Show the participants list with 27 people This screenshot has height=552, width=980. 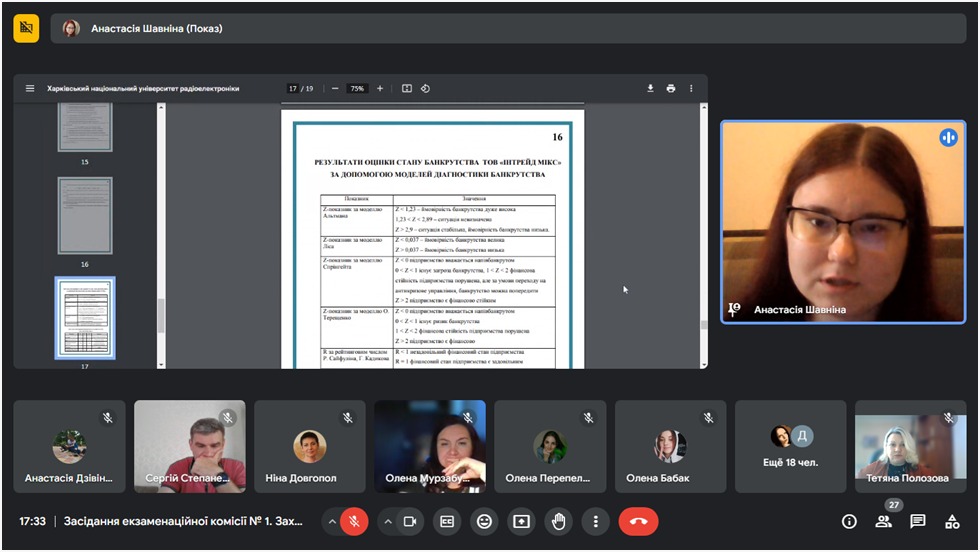click(x=883, y=521)
